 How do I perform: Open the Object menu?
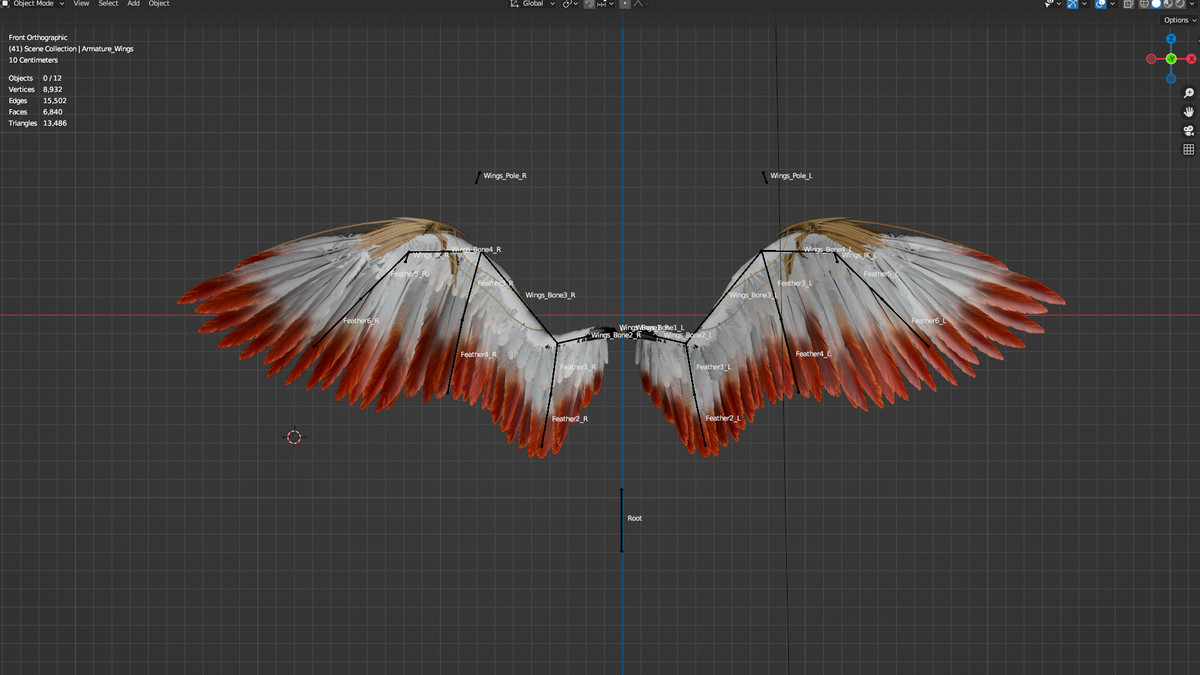[x=158, y=4]
